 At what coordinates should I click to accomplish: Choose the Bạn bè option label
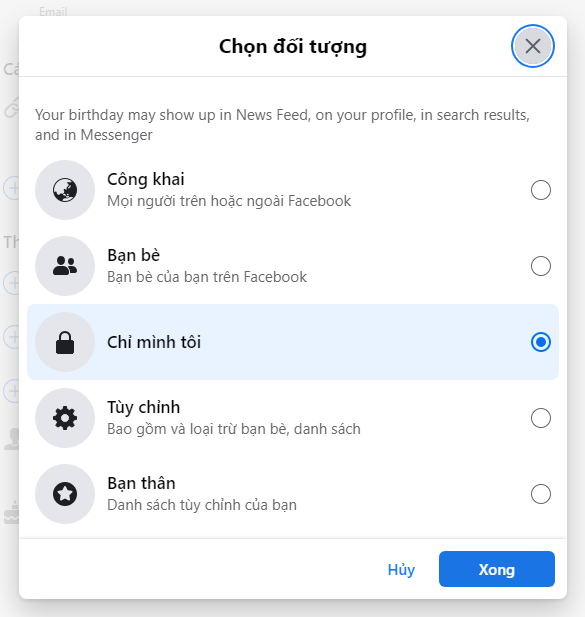133,255
